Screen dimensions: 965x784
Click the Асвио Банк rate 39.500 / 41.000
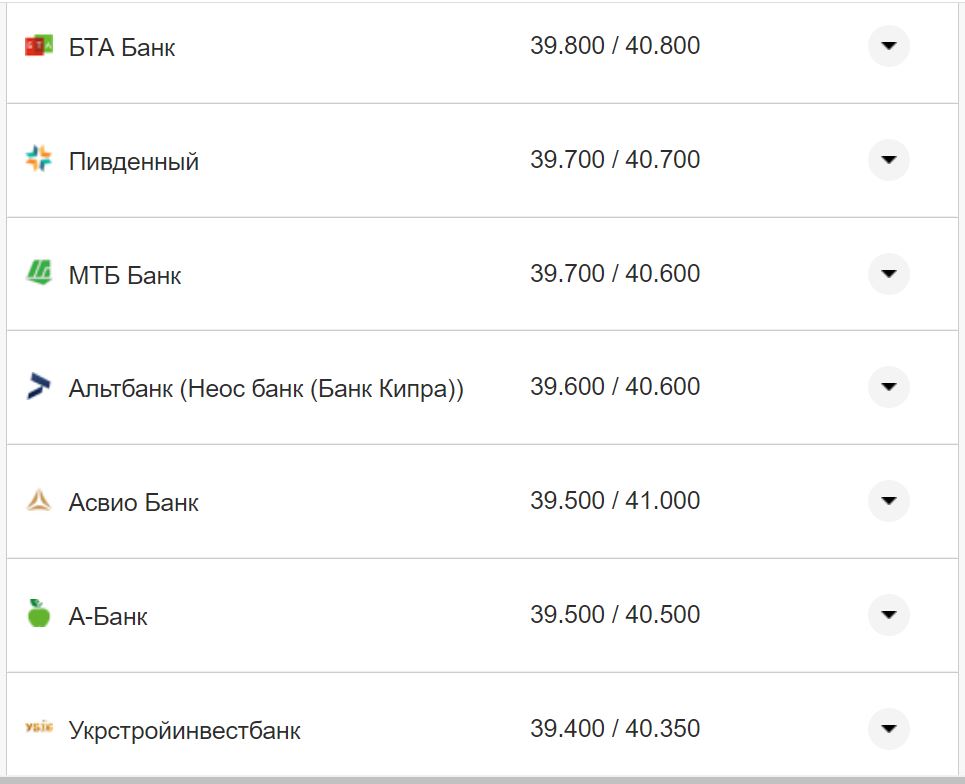click(x=615, y=500)
